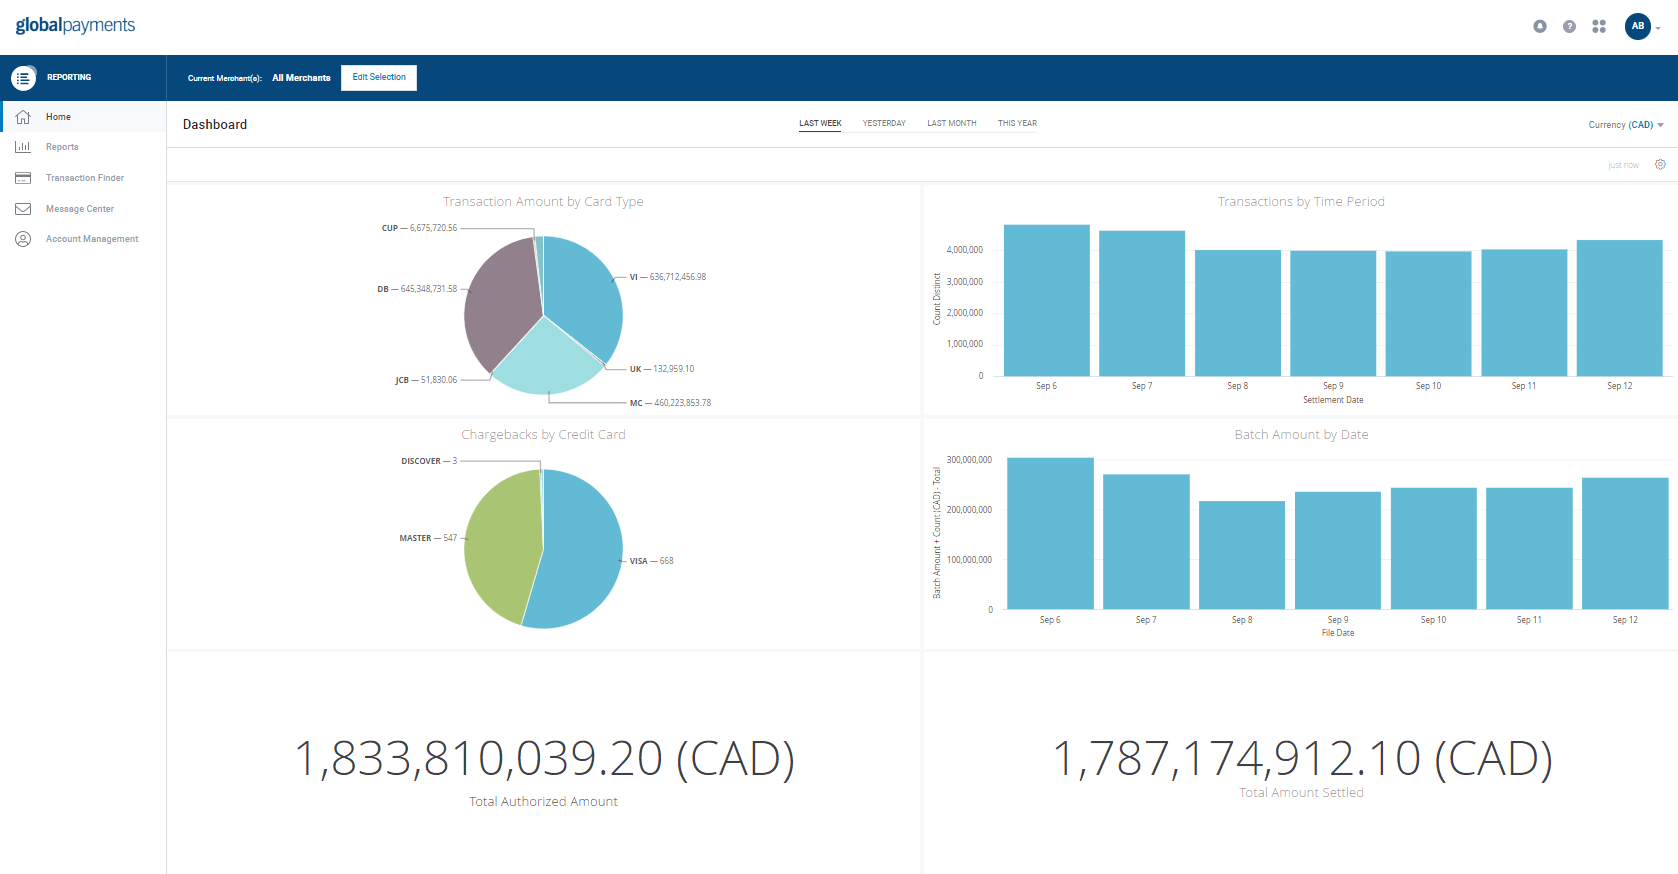Open the Transaction Finder card icon
Screen dimensions: 1678x874
coord(23,178)
